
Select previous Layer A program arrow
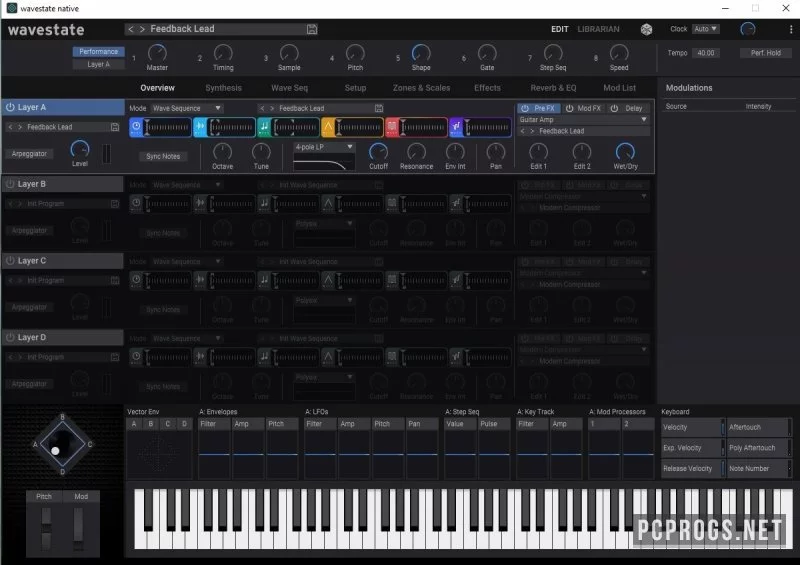click(10, 127)
